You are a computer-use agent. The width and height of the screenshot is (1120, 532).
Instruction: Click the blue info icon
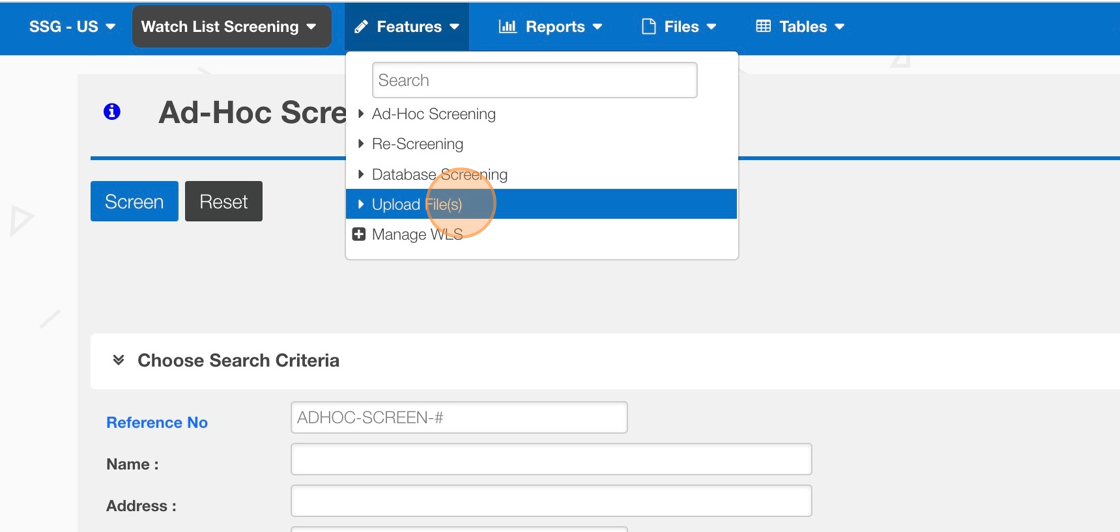tap(112, 112)
